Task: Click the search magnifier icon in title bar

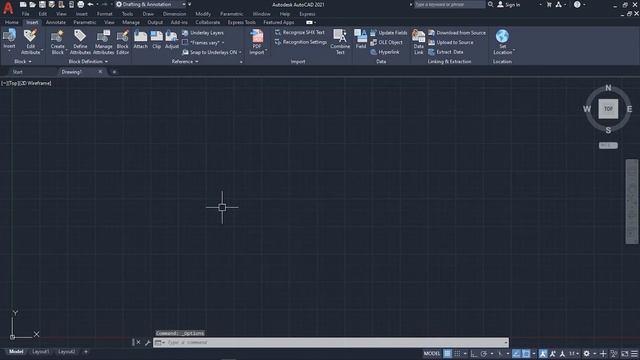Action: (491, 4)
